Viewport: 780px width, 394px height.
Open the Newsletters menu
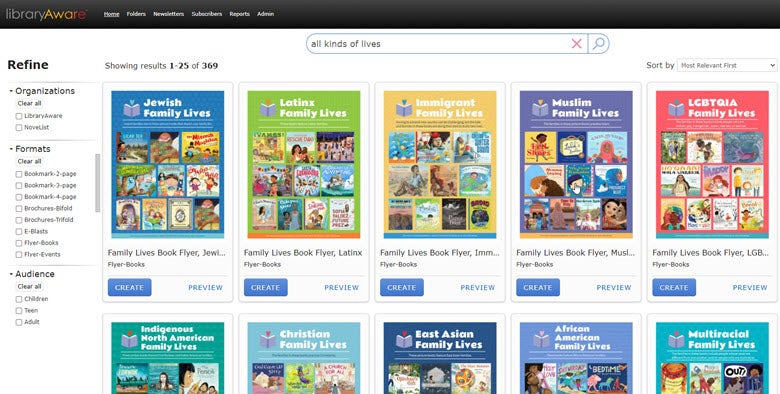(x=168, y=14)
